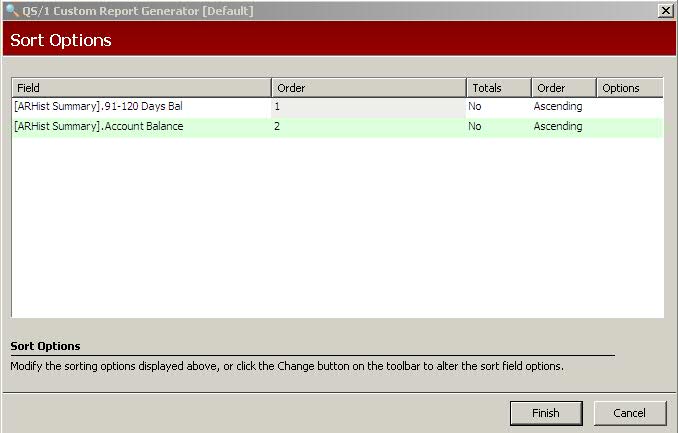The height and width of the screenshot is (433, 678).
Task: Click the Cancel button
Action: pos(630,413)
